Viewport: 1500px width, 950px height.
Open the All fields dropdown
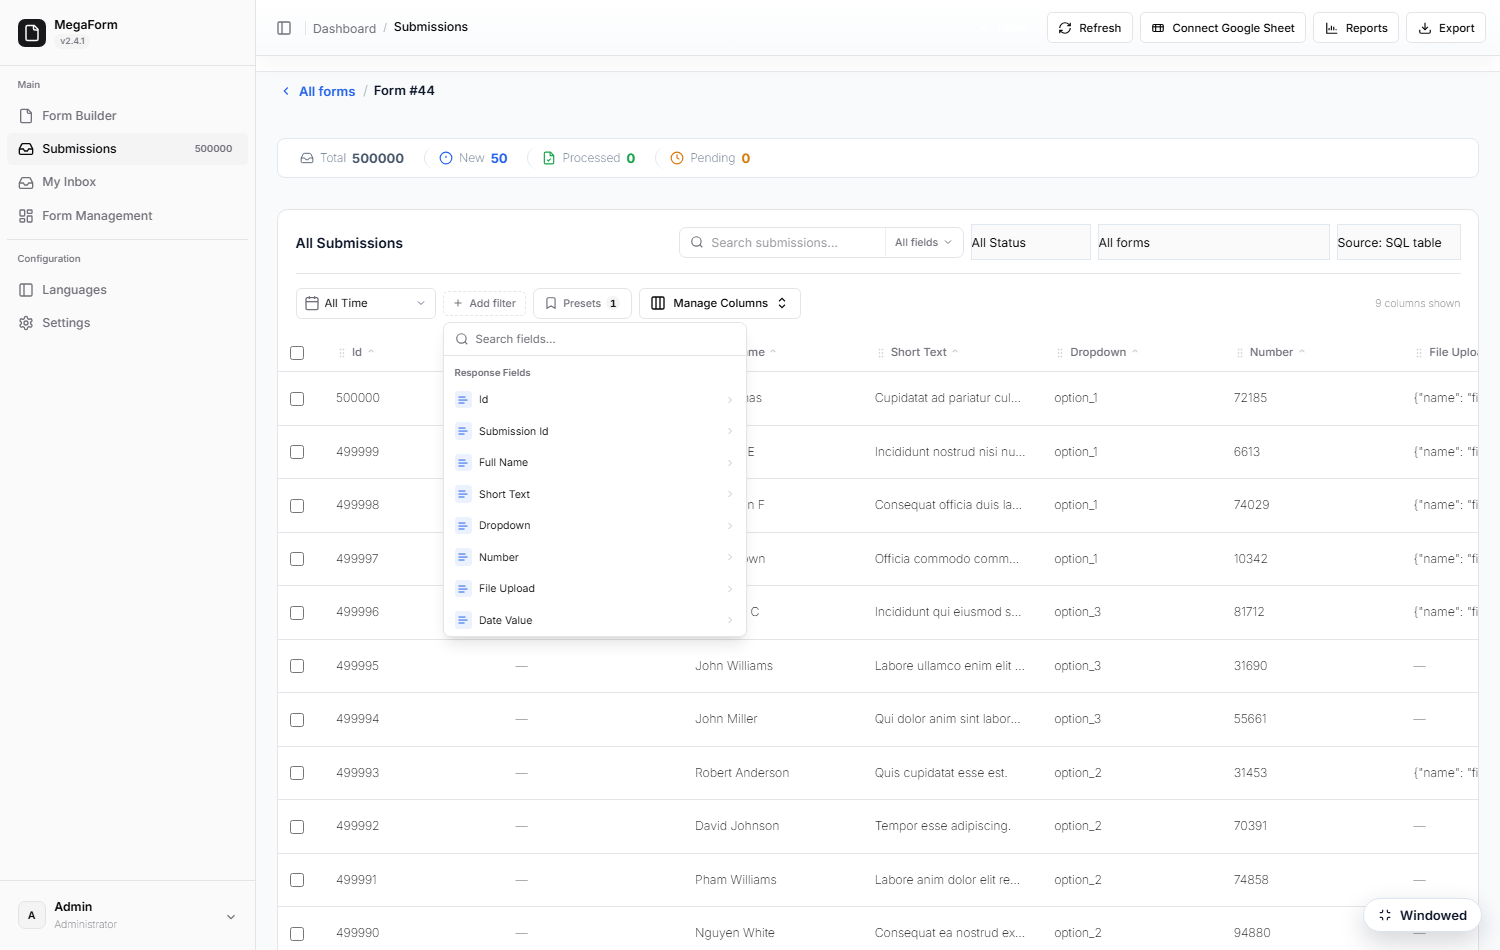click(923, 243)
